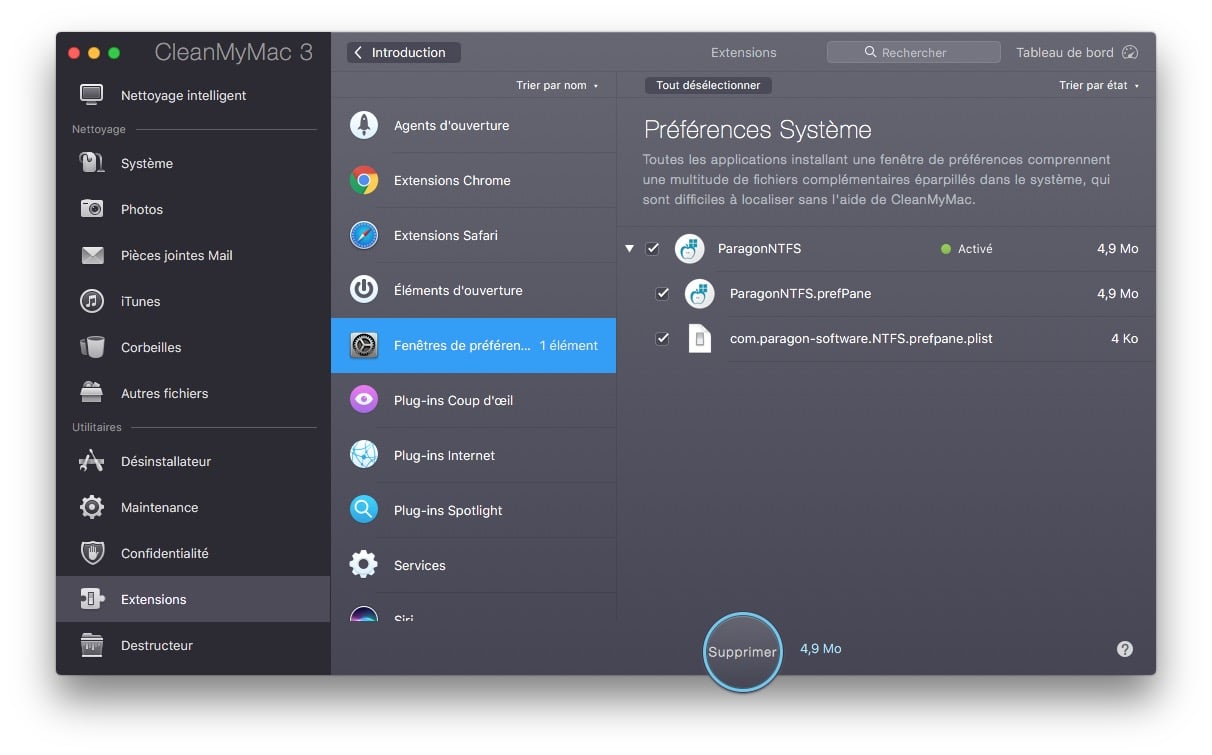Select Fenêtres de préférences category
Viewport: 1212px width, 755px height.
click(x=474, y=345)
